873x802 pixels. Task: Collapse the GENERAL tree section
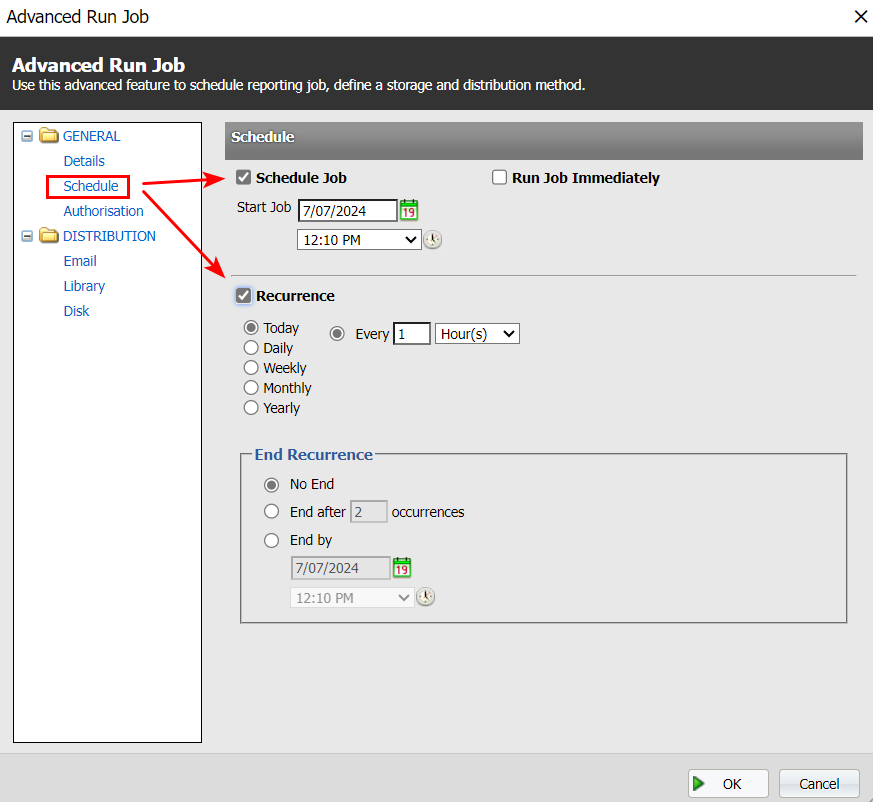27,136
